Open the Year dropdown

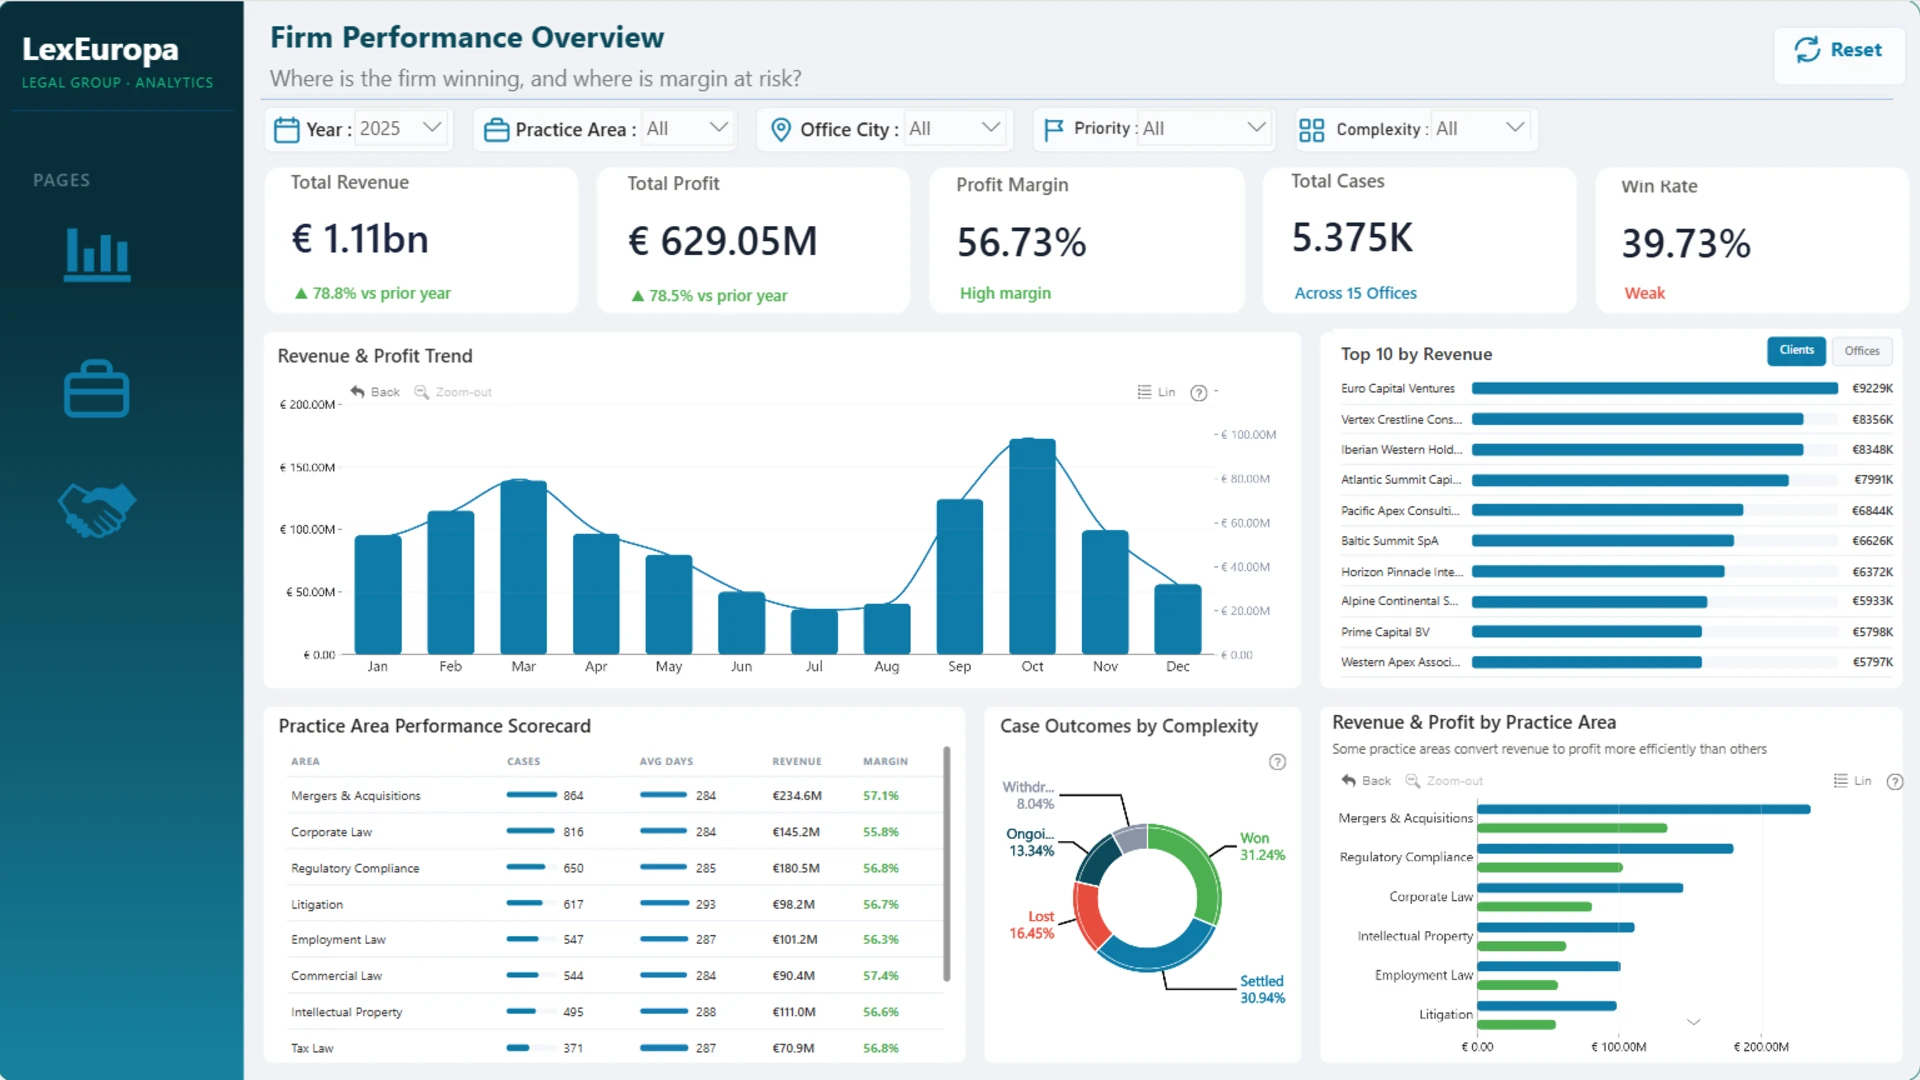(x=402, y=129)
